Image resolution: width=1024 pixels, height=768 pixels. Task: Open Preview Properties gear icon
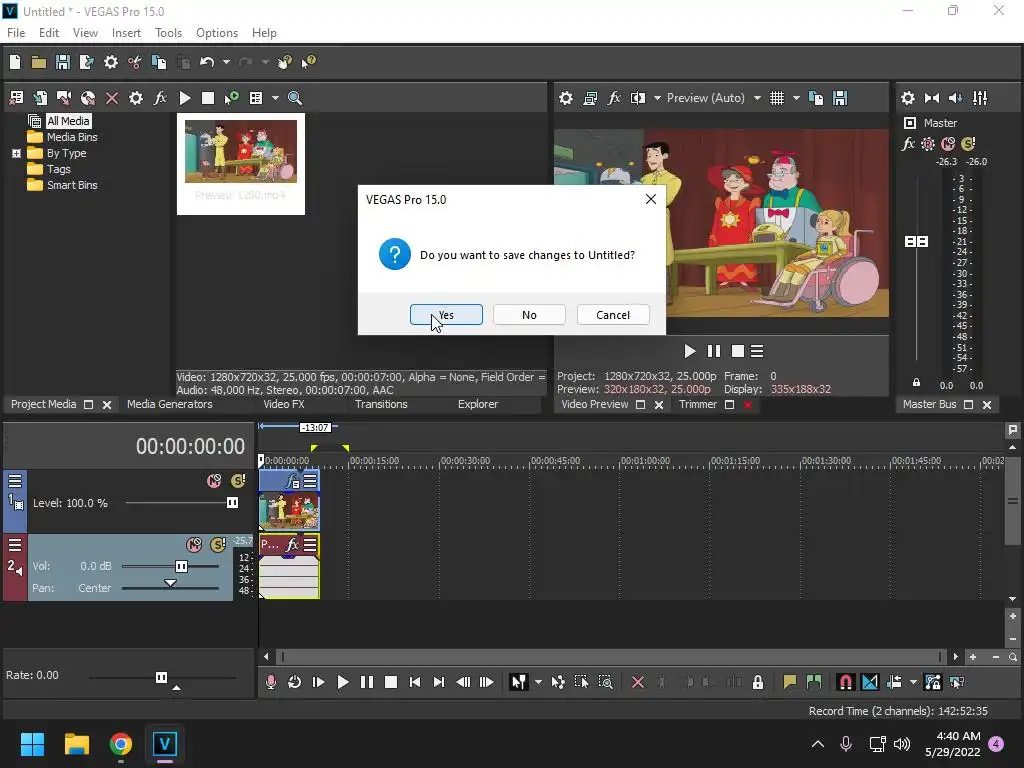click(566, 98)
